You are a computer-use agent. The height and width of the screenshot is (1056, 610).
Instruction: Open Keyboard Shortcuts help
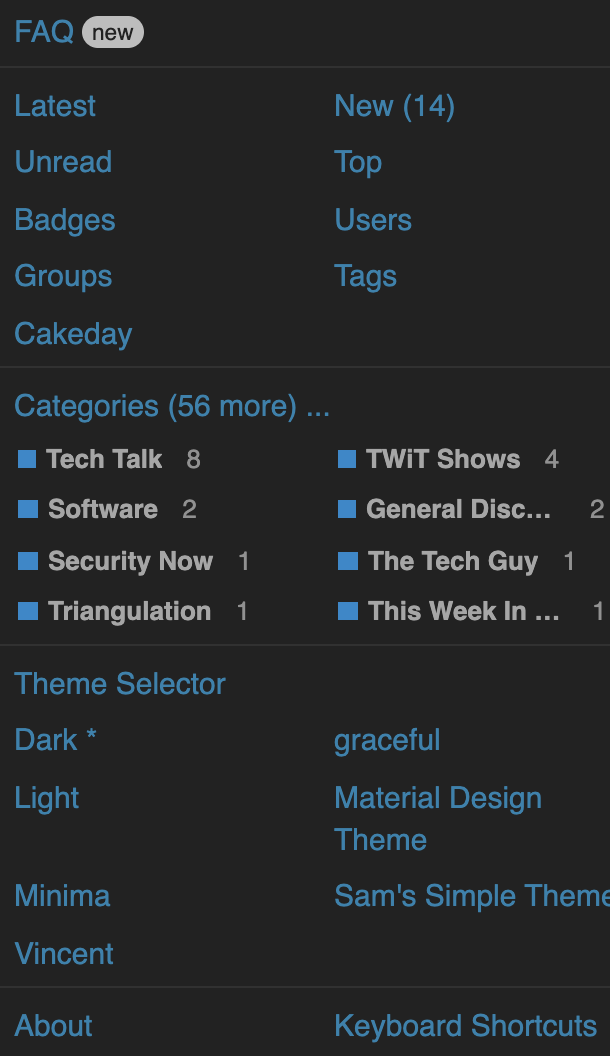tap(465, 1026)
